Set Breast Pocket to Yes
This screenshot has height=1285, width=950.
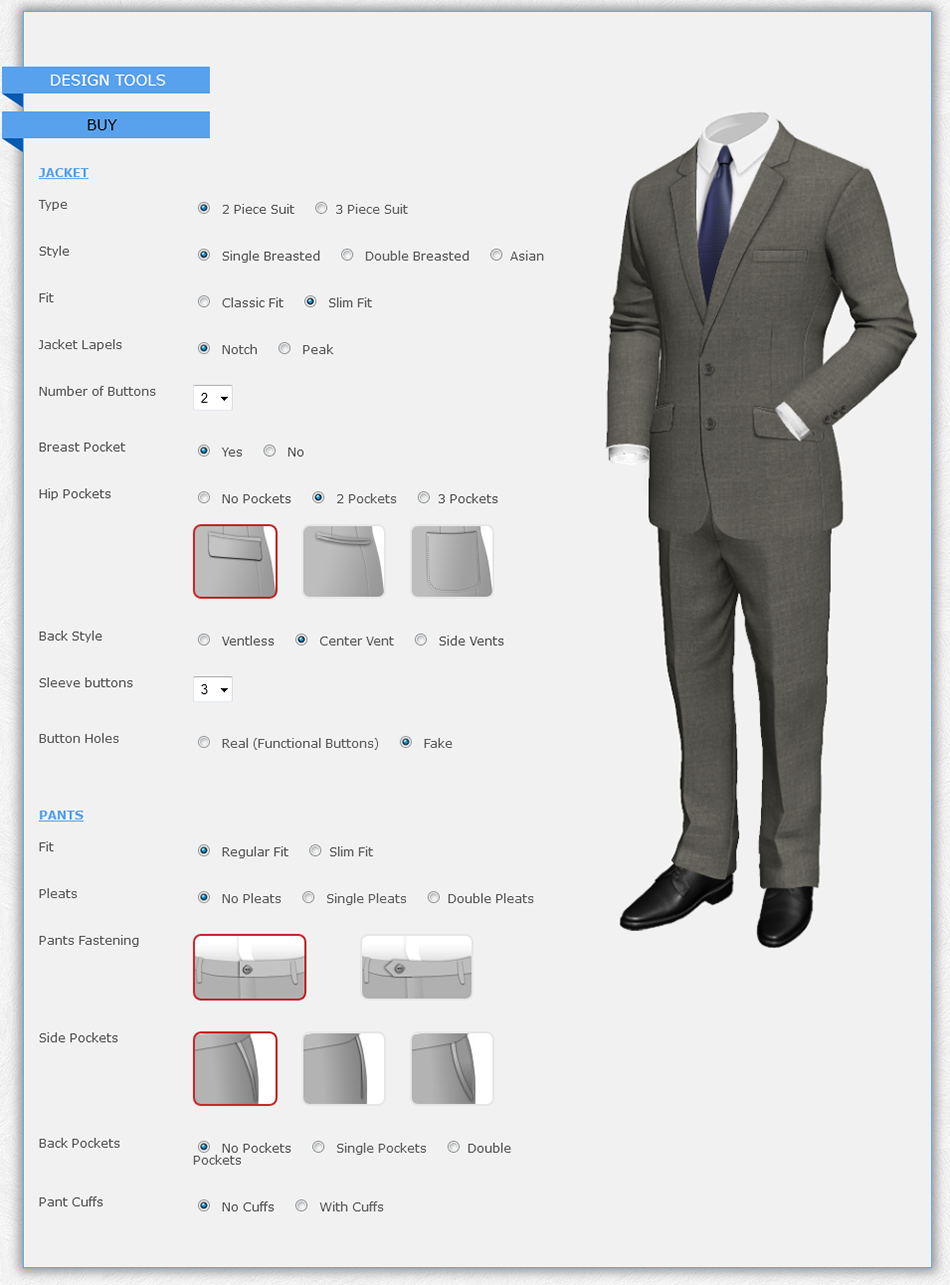[204, 451]
